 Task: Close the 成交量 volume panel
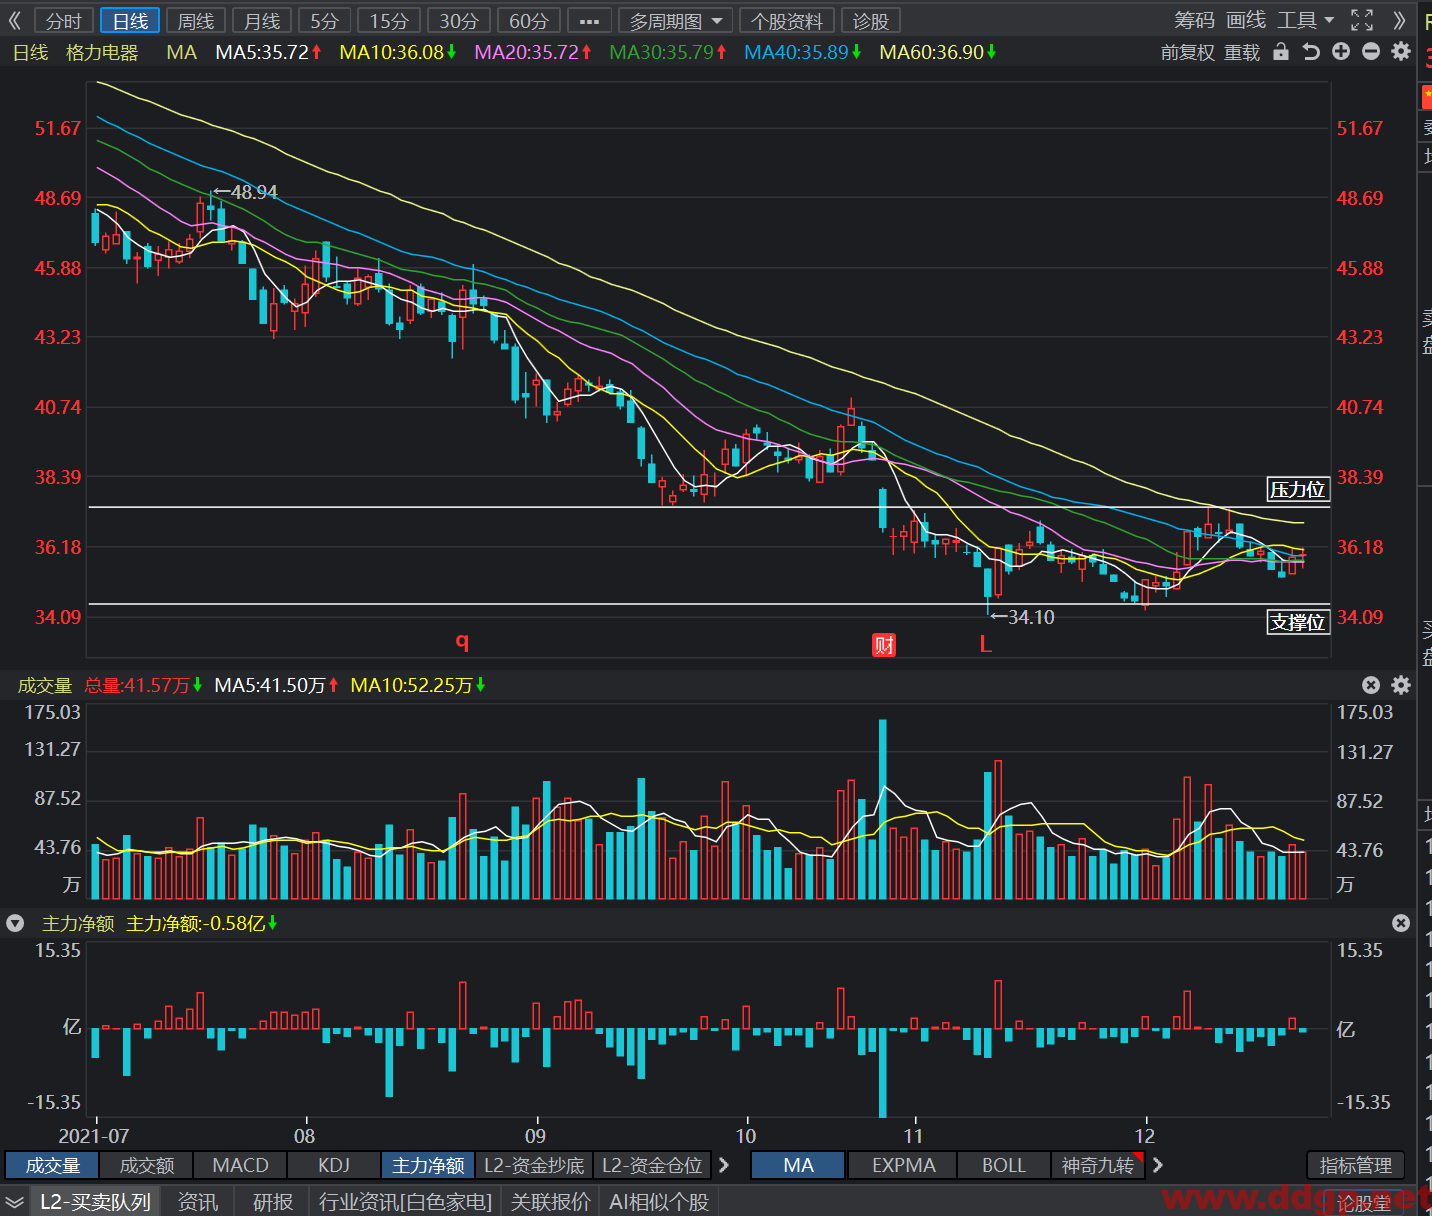[x=1371, y=685]
